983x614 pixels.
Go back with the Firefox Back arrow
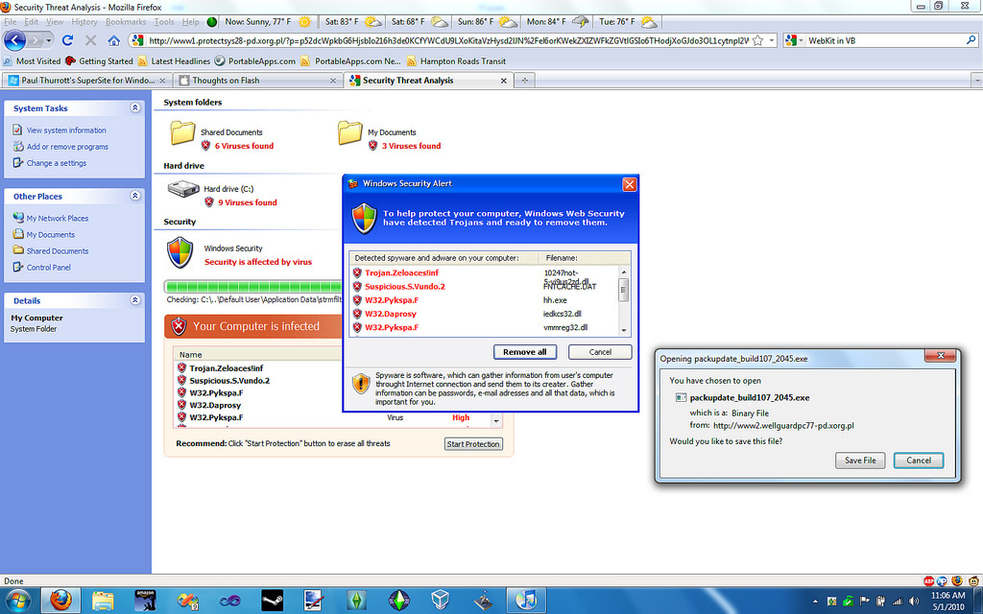coord(14,40)
